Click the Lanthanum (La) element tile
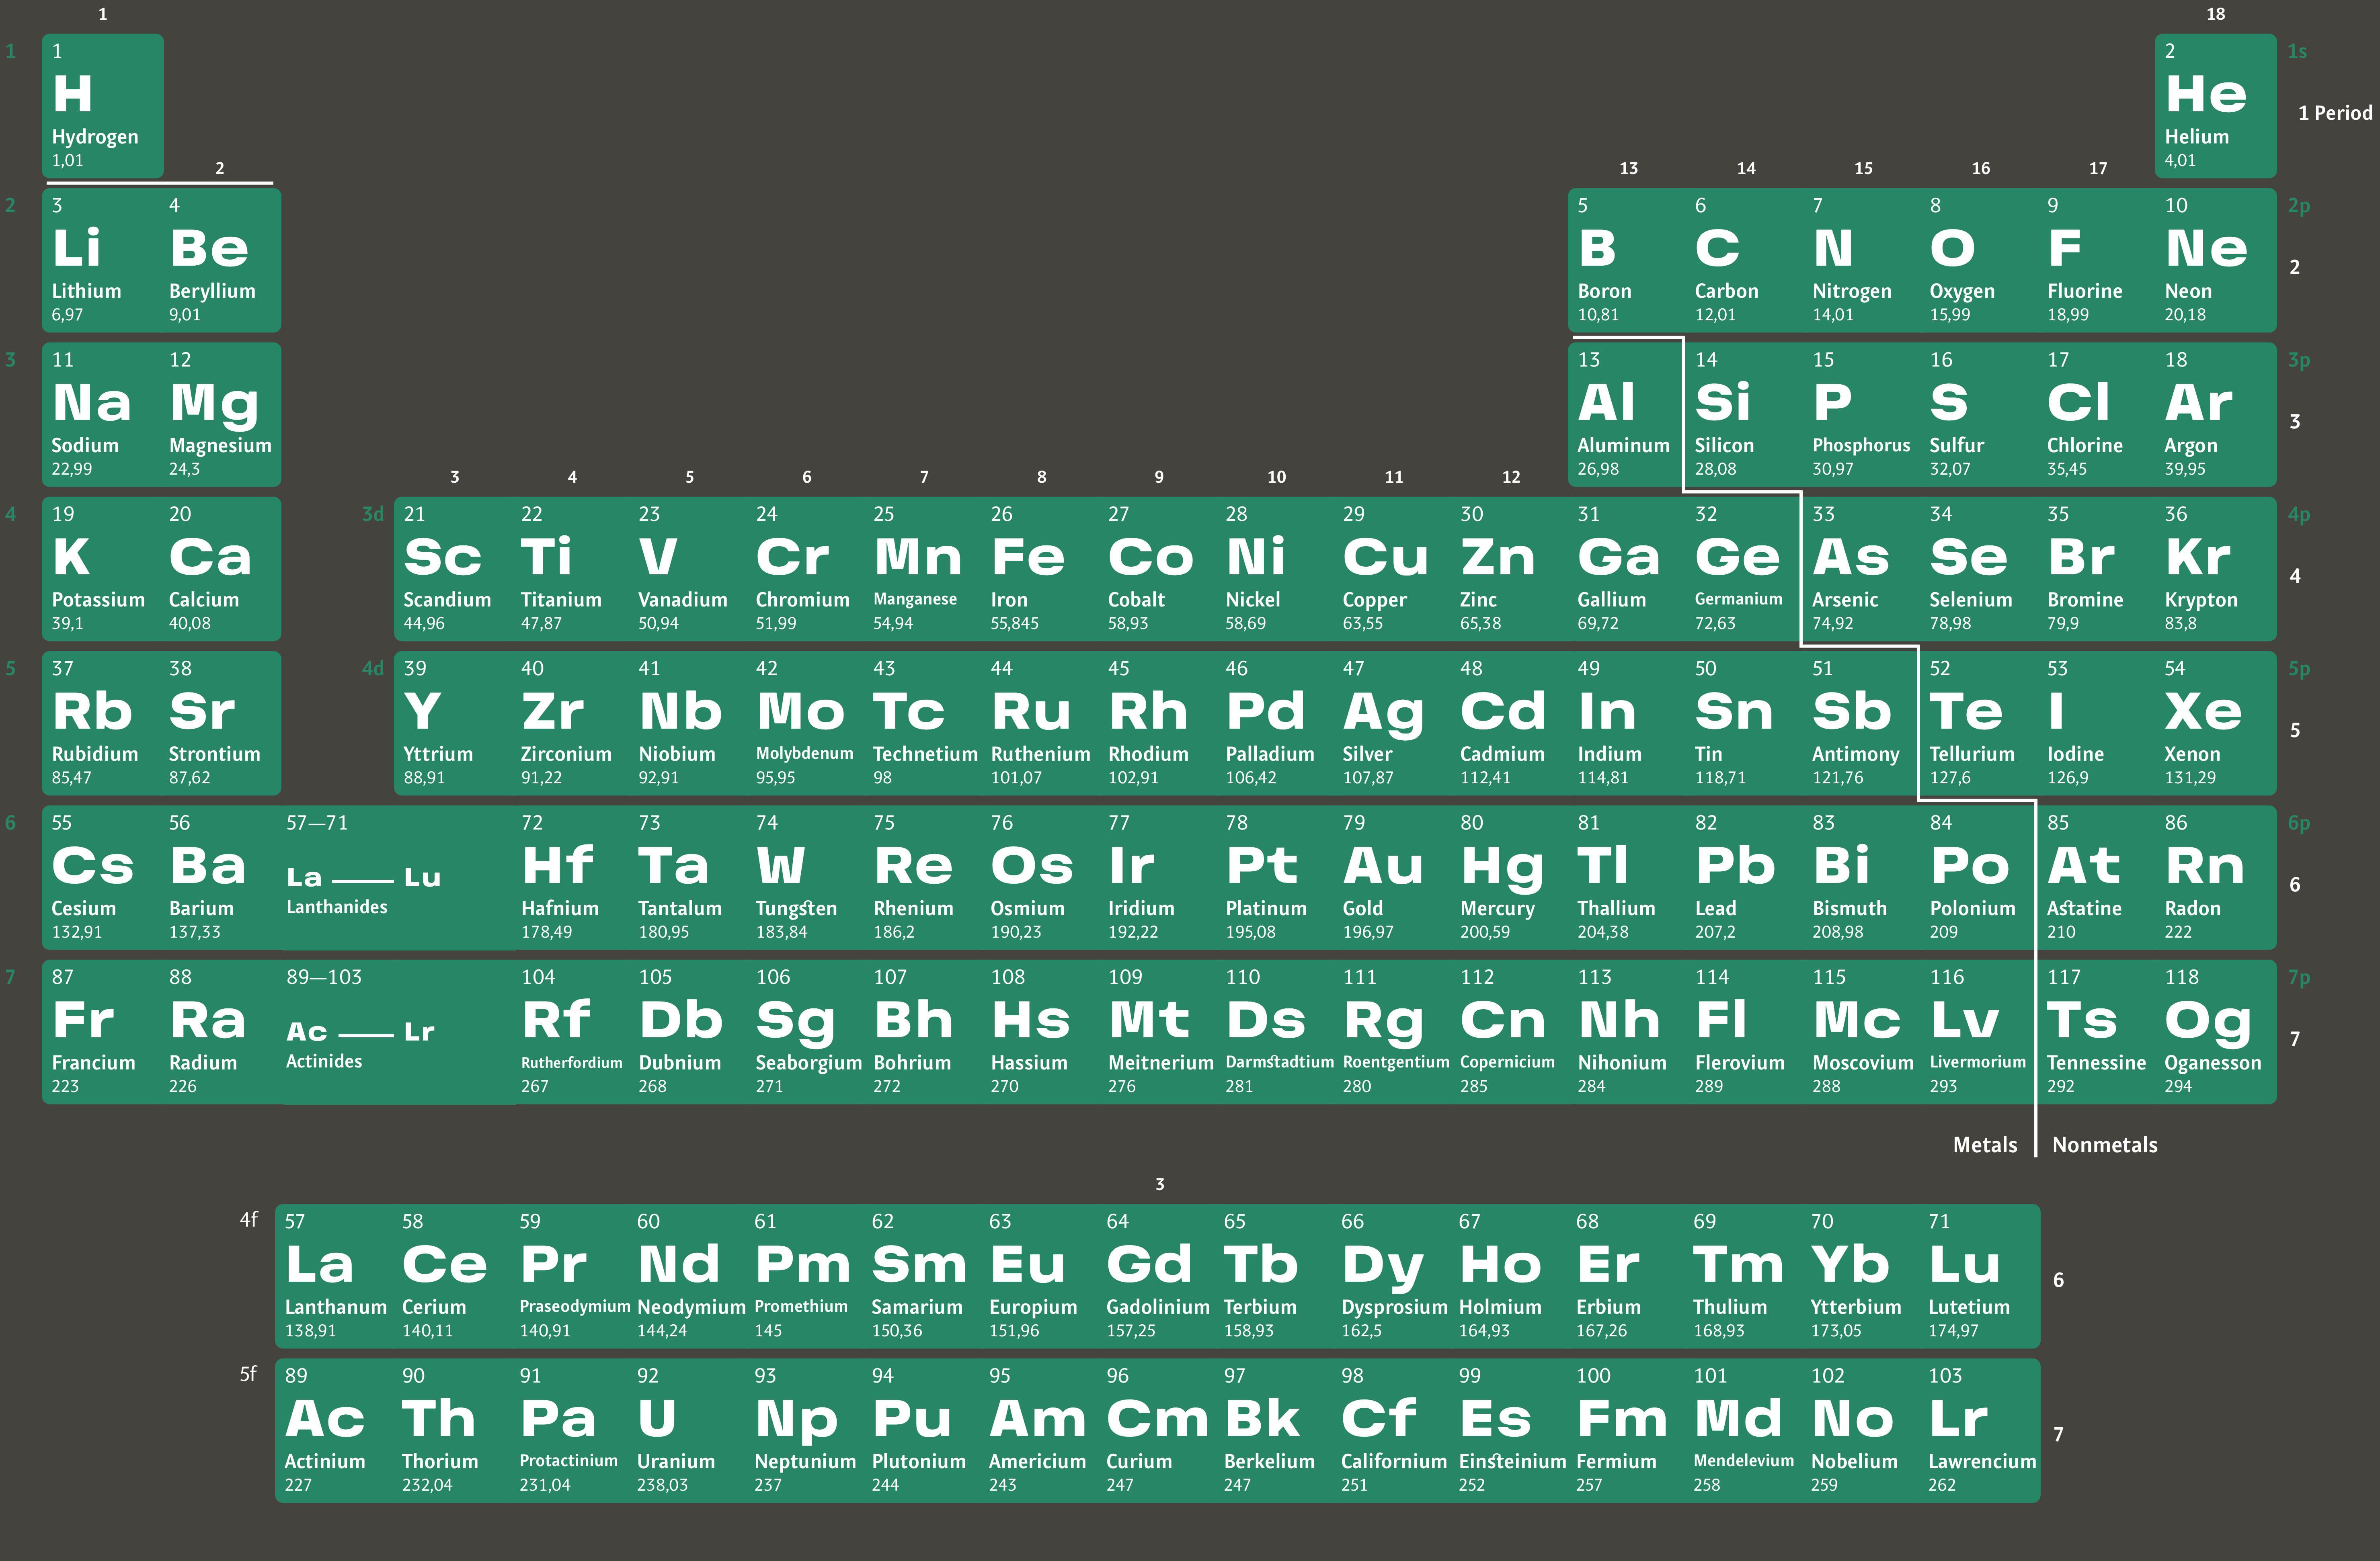Screen dimensions: 2380x1561 332,1276
